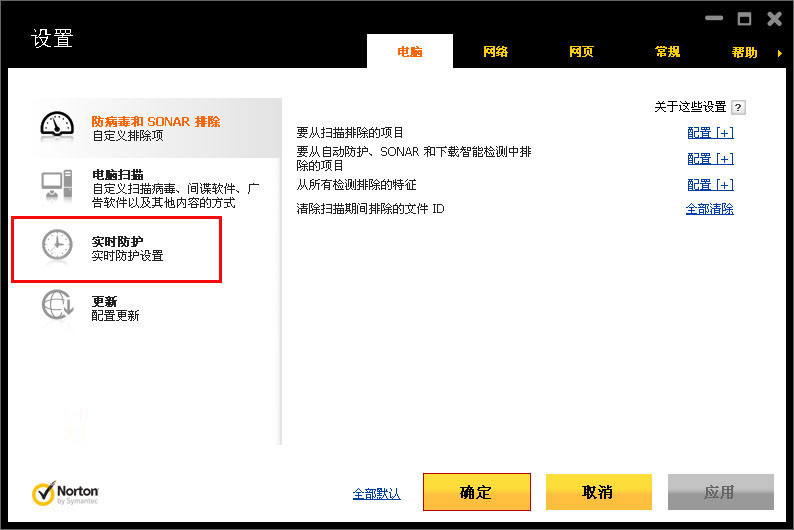
Task: Click 配置 [+] for 从所有检测排除的特征
Action: click(x=710, y=185)
